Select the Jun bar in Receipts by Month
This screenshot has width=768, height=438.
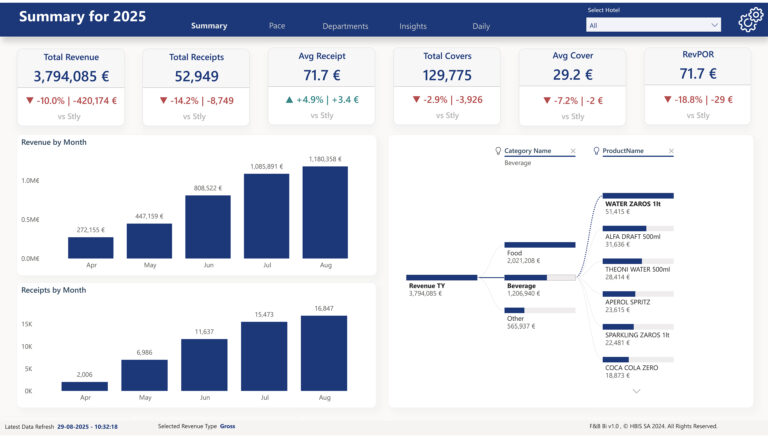[x=205, y=364]
